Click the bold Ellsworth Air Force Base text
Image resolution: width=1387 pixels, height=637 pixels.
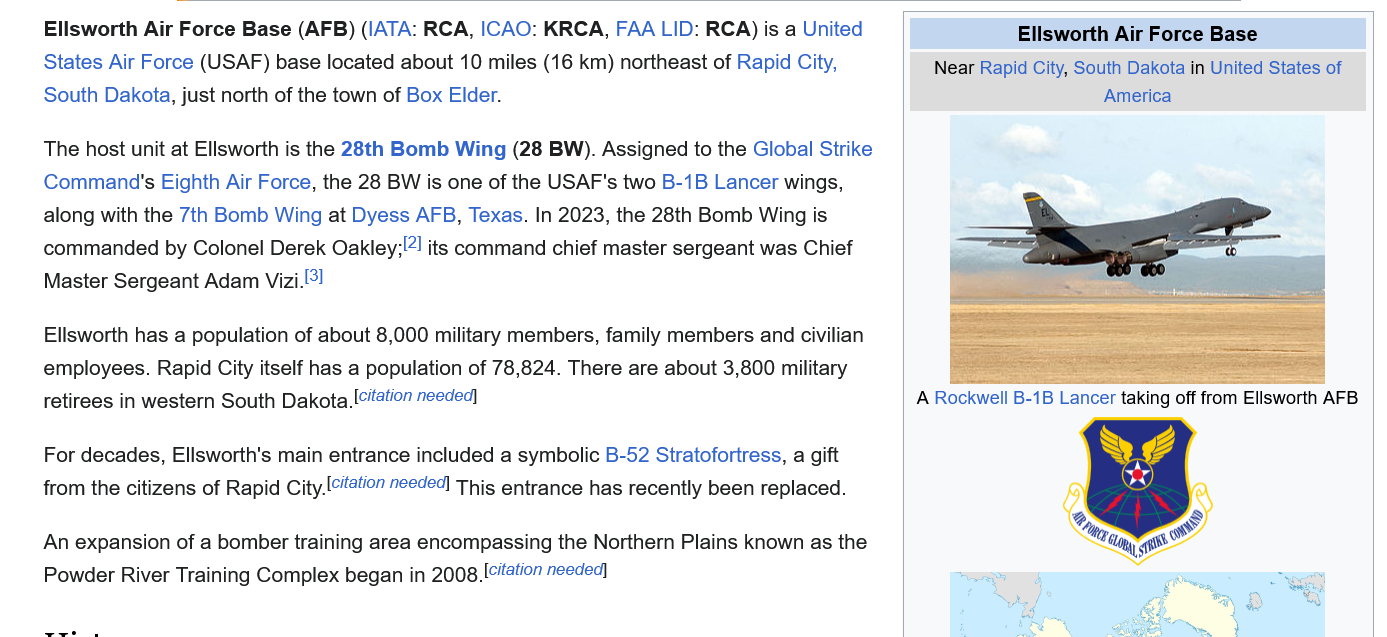pyautogui.click(x=168, y=29)
